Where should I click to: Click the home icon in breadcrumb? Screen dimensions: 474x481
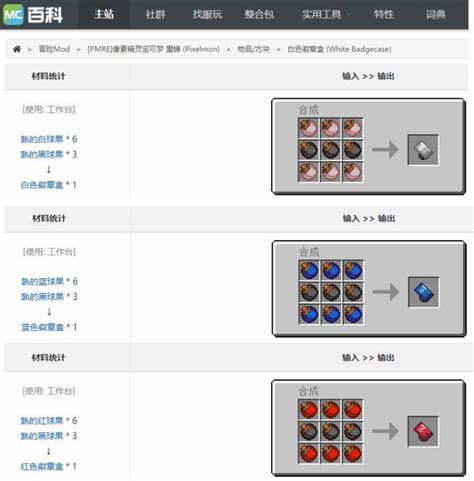(17, 49)
